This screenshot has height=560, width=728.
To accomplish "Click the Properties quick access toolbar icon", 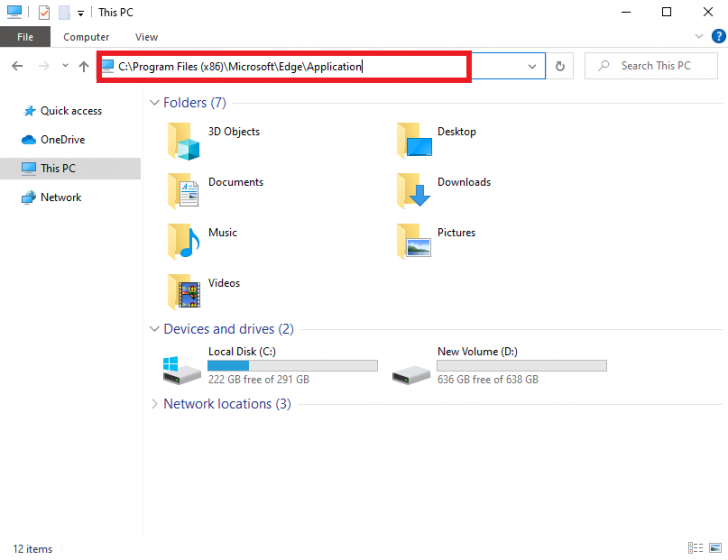I will pyautogui.click(x=44, y=12).
